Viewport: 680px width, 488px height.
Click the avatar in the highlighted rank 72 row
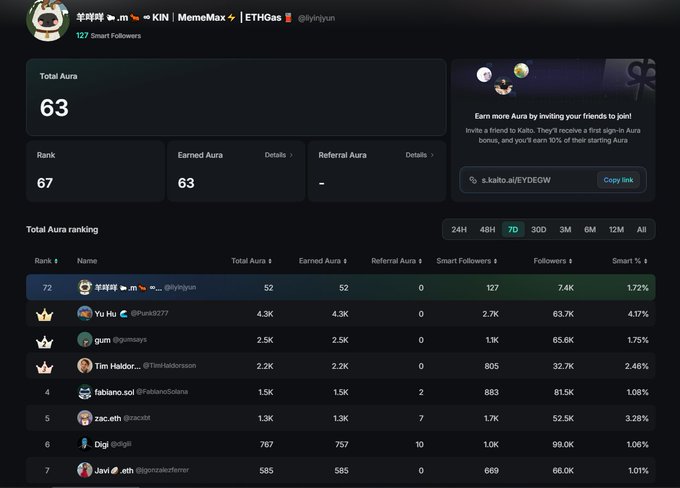pyautogui.click(x=85, y=287)
